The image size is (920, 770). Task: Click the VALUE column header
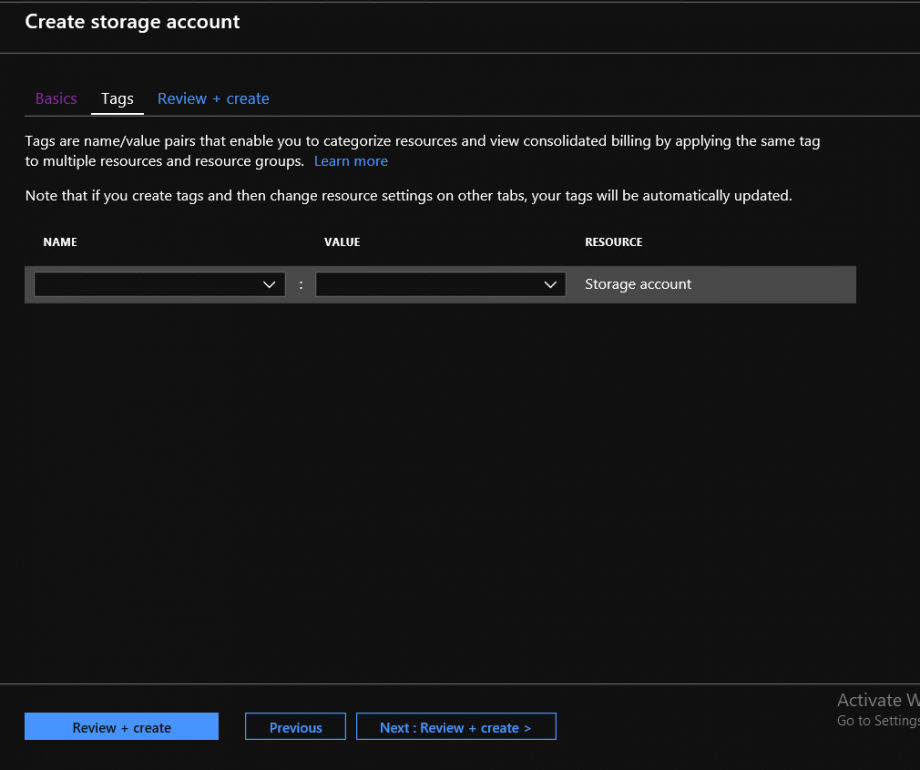pyautogui.click(x=342, y=242)
